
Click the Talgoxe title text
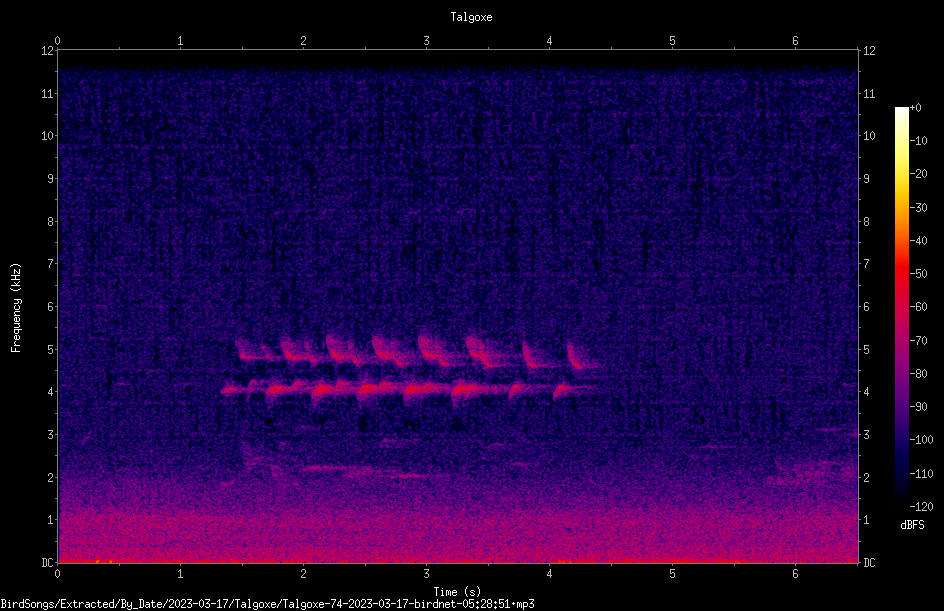click(x=471, y=17)
